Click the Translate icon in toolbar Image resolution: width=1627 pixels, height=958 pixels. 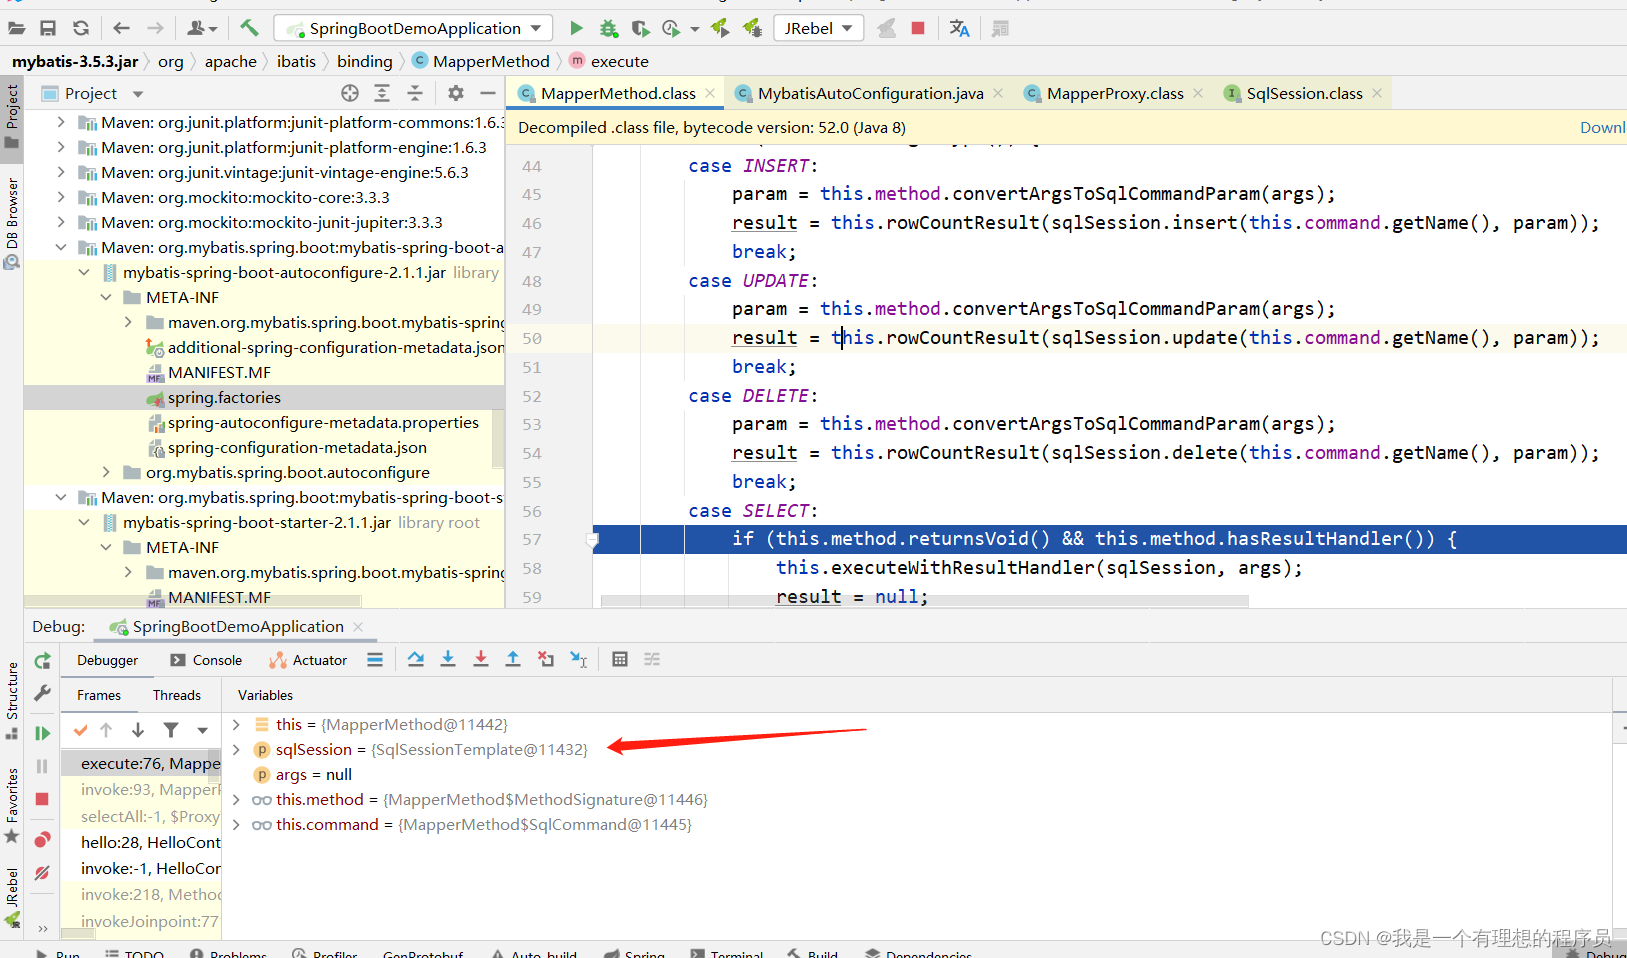(959, 28)
